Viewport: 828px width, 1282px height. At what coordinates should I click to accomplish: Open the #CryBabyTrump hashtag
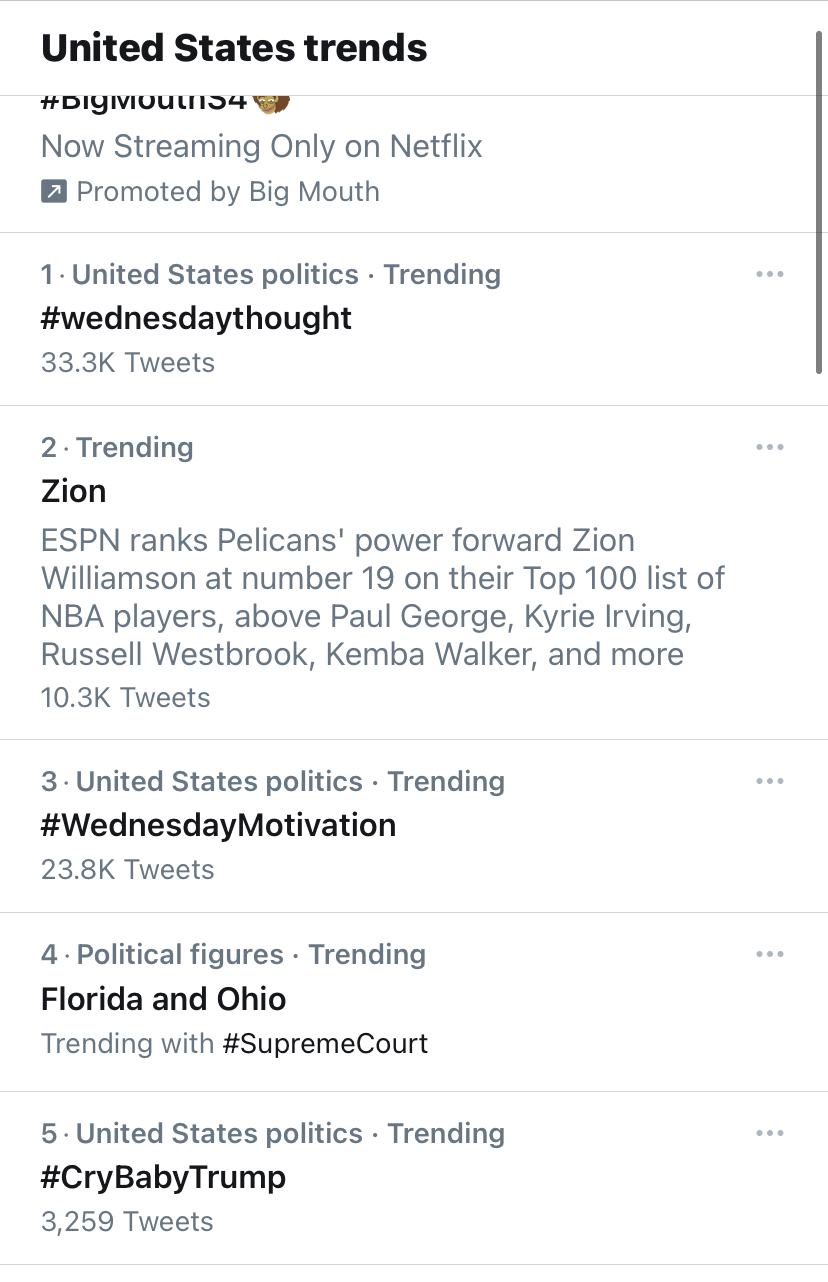point(163,1178)
